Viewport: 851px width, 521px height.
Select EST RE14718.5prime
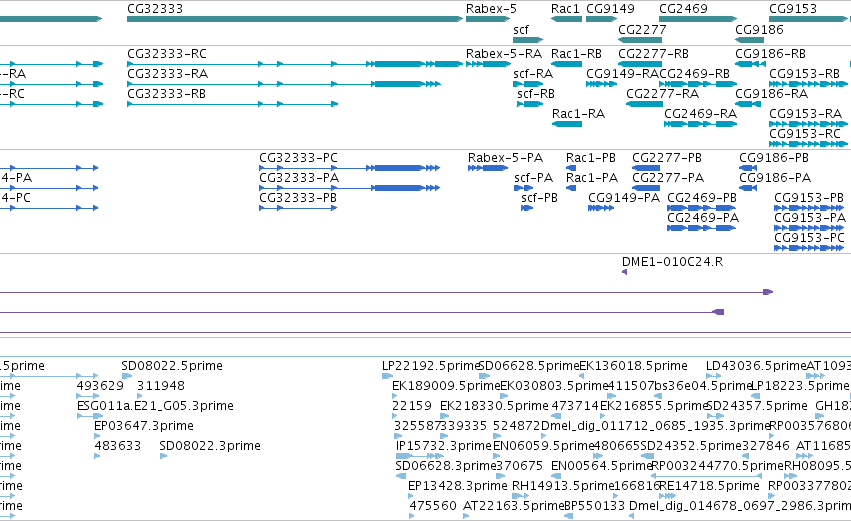[x=668, y=496]
